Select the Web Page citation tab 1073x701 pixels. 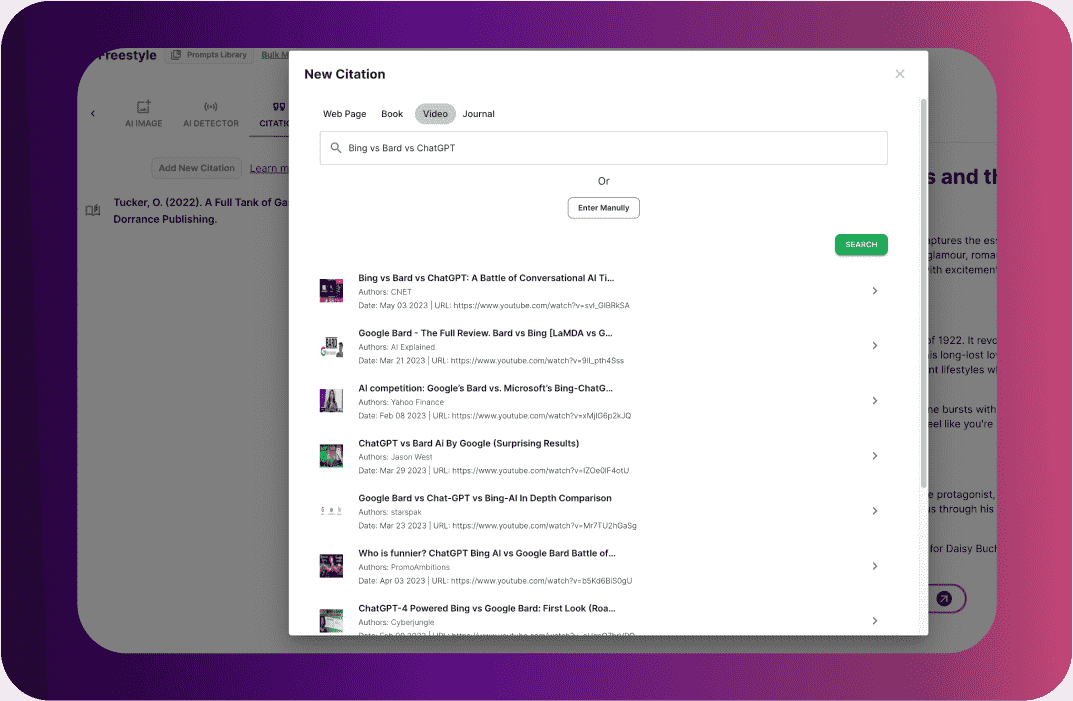coord(344,114)
